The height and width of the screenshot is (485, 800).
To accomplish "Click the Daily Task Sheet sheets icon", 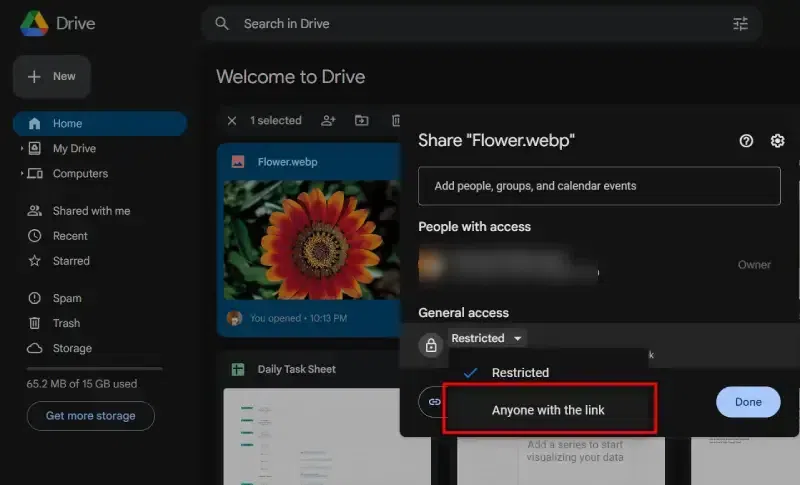I will point(238,369).
